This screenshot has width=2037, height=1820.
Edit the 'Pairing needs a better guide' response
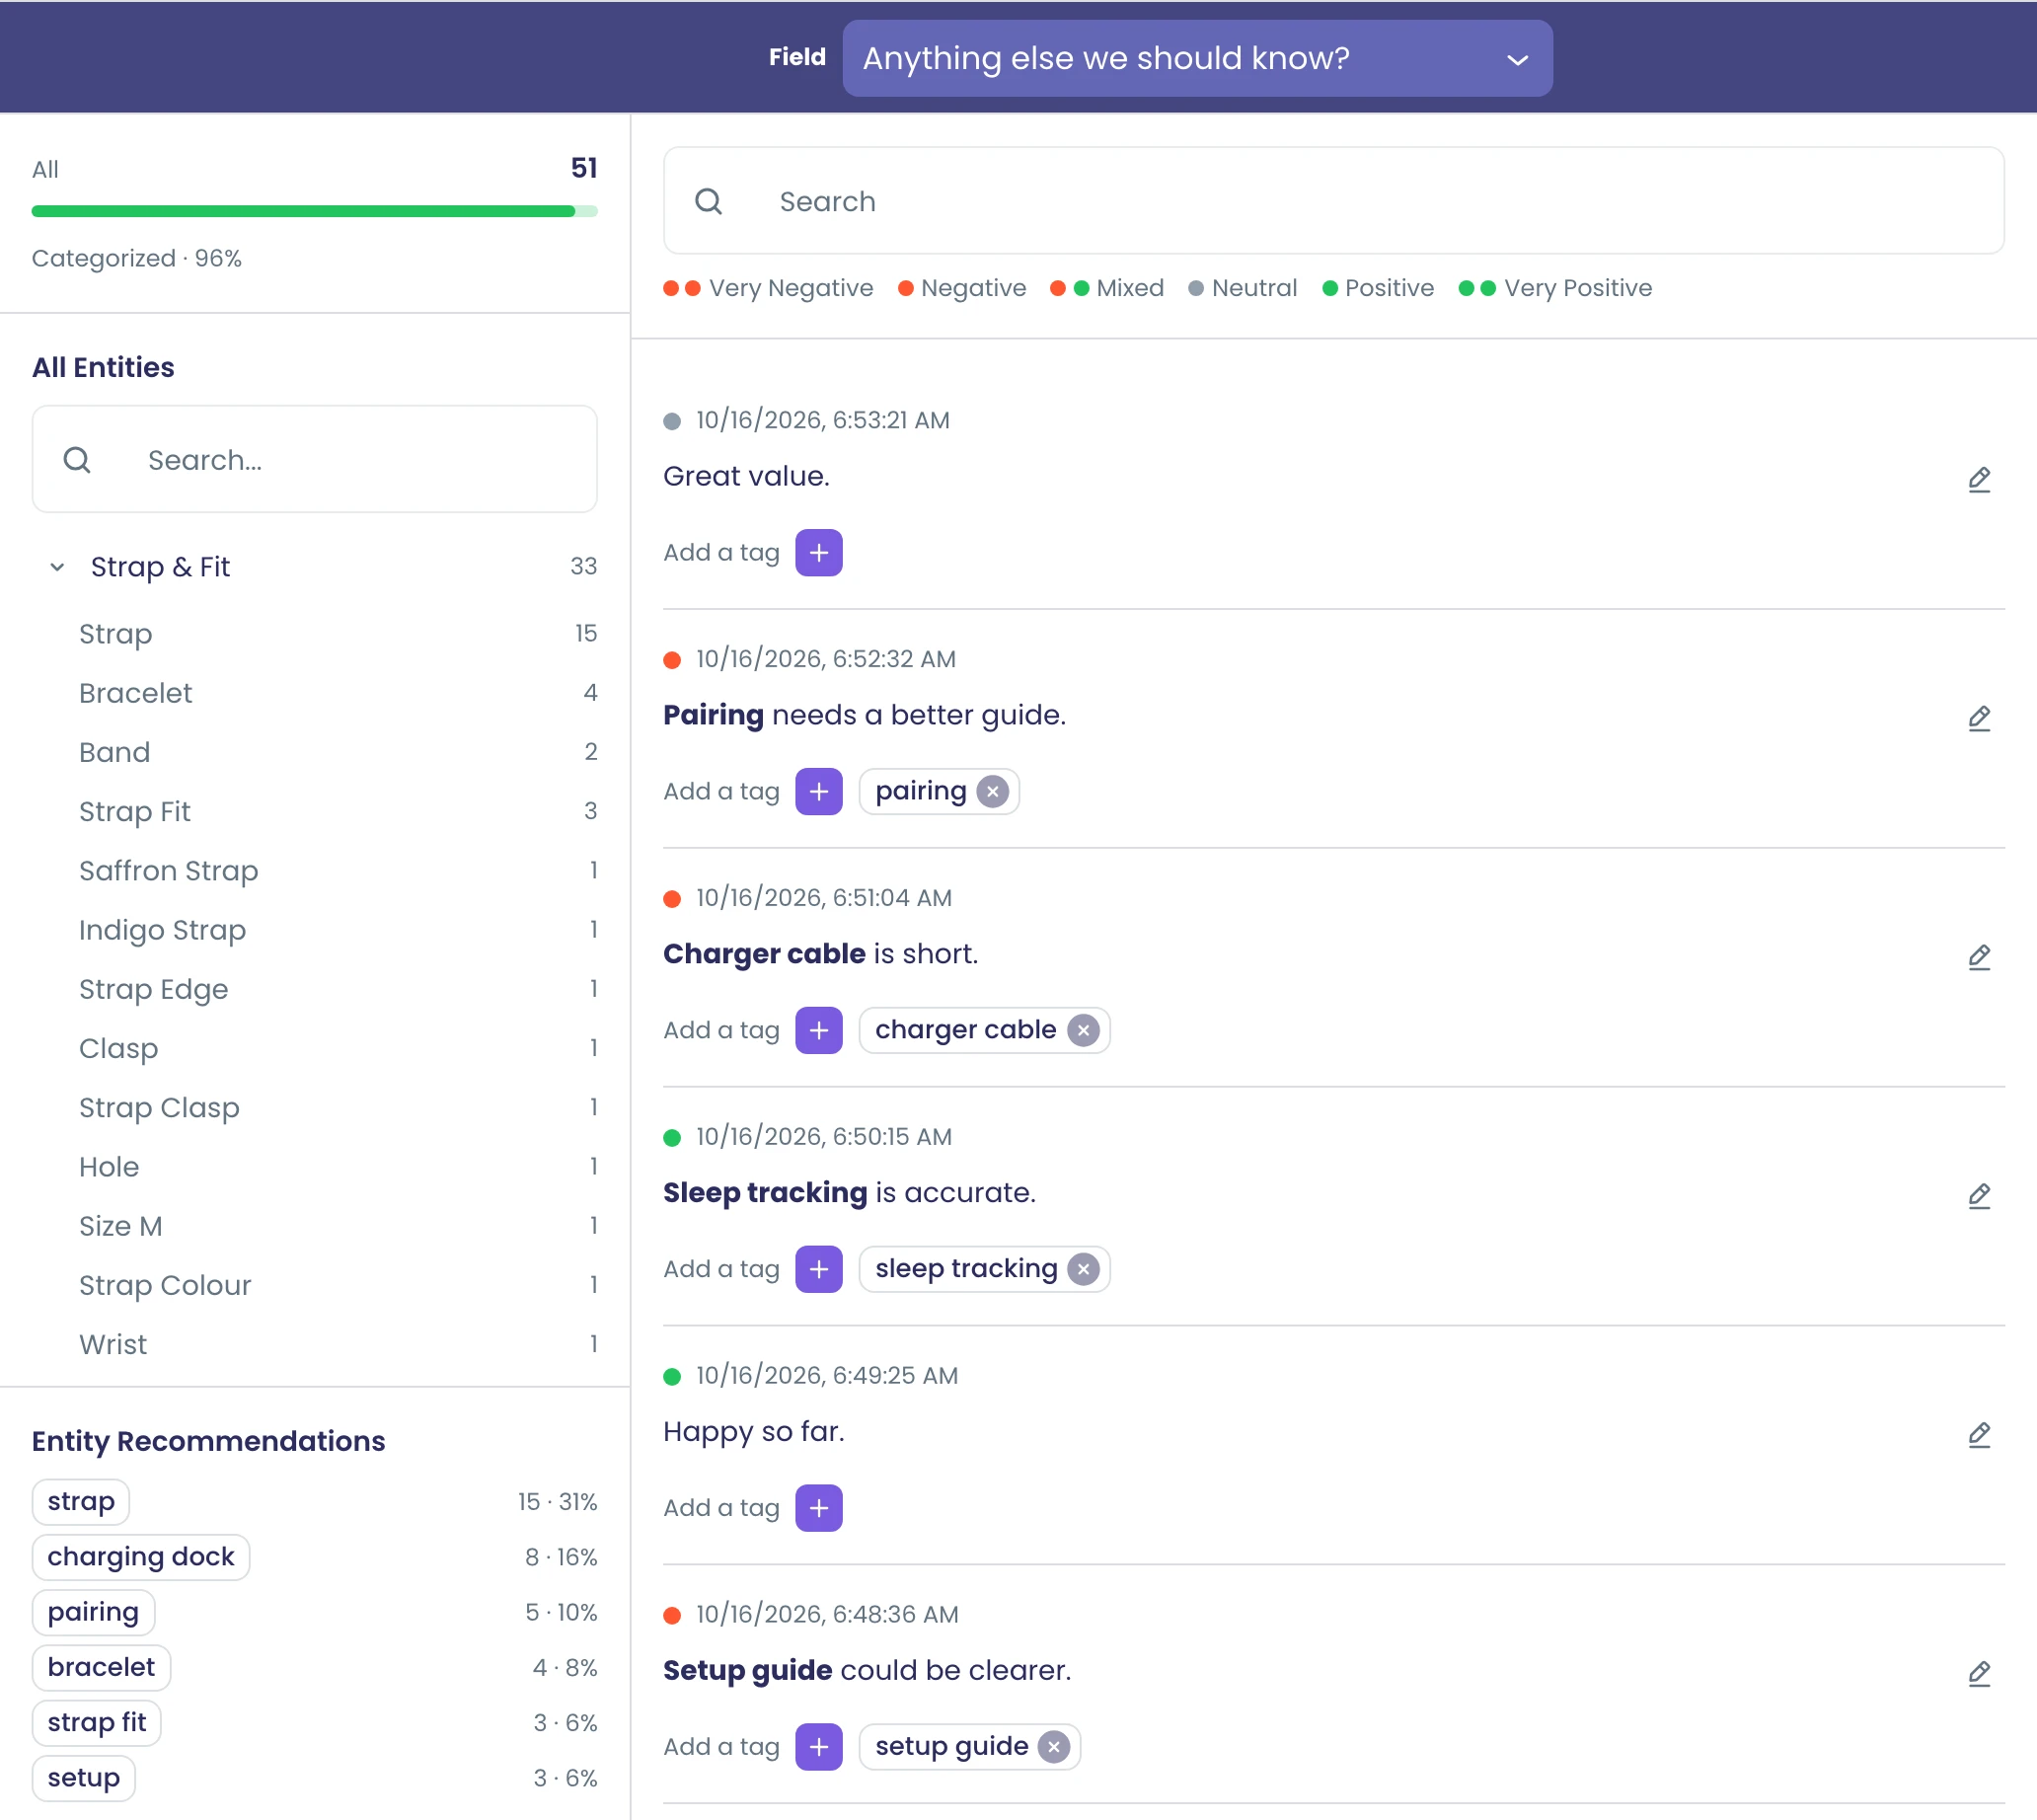pyautogui.click(x=1978, y=718)
